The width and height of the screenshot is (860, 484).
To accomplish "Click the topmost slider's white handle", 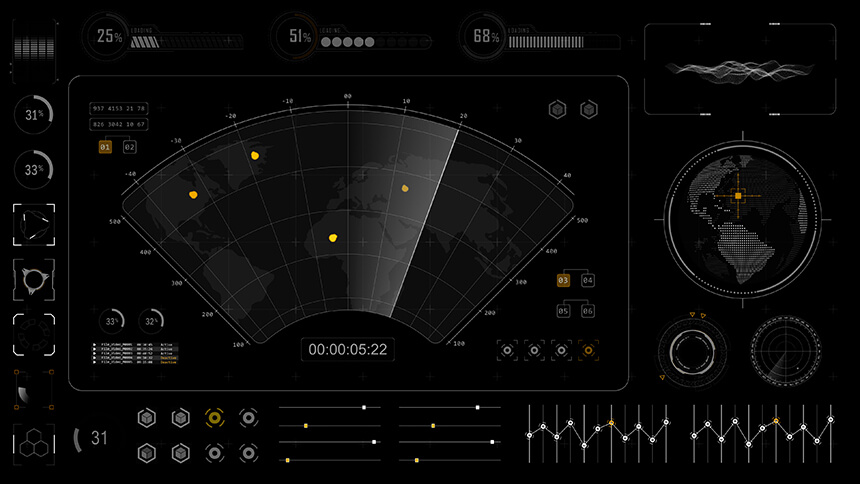I will 364,408.
